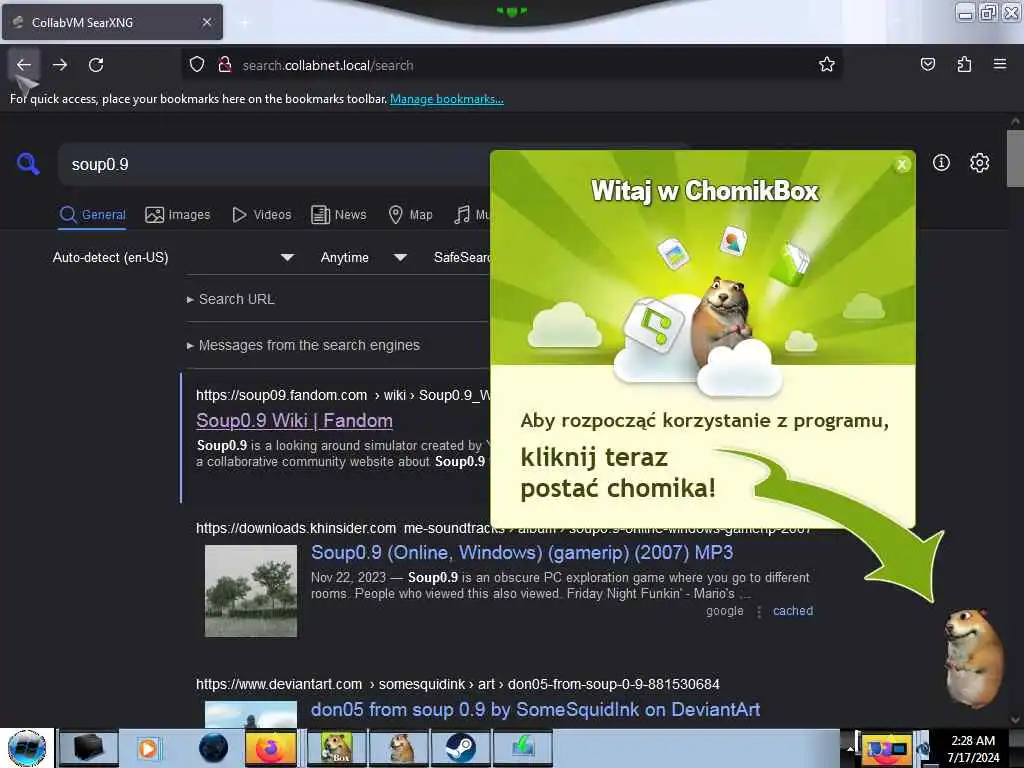Click the three-dot menu beside cached

(759, 612)
